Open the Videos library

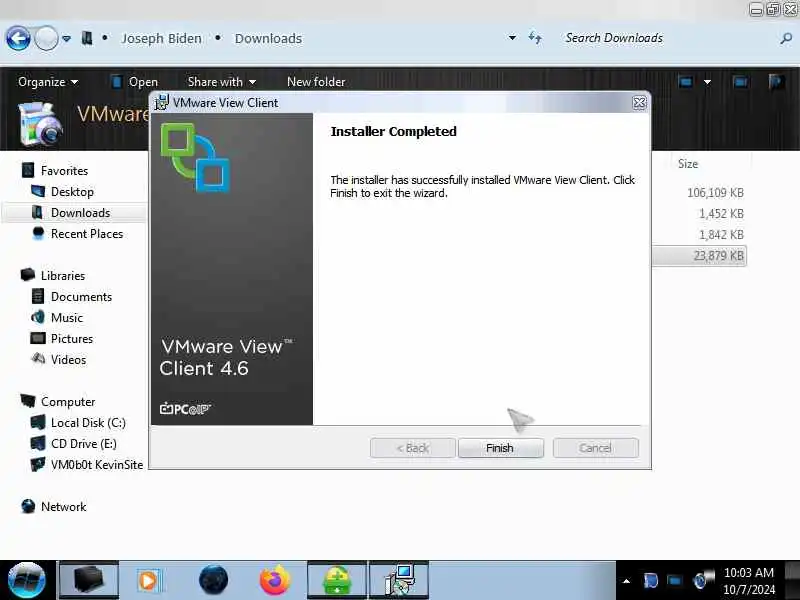tap(68, 360)
